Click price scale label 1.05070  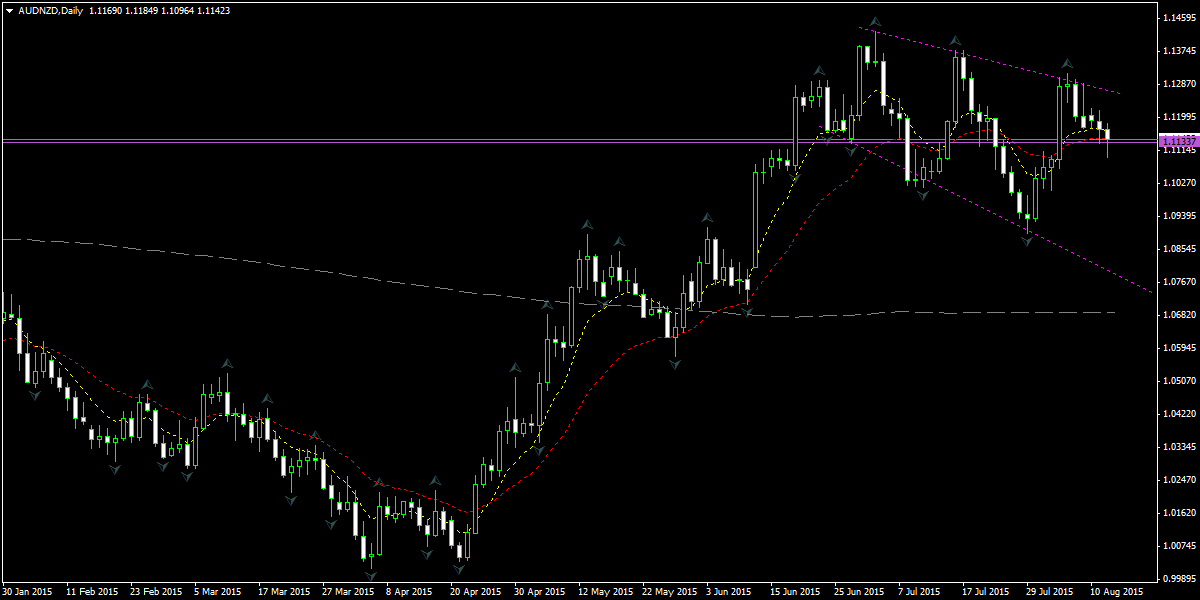(1180, 381)
